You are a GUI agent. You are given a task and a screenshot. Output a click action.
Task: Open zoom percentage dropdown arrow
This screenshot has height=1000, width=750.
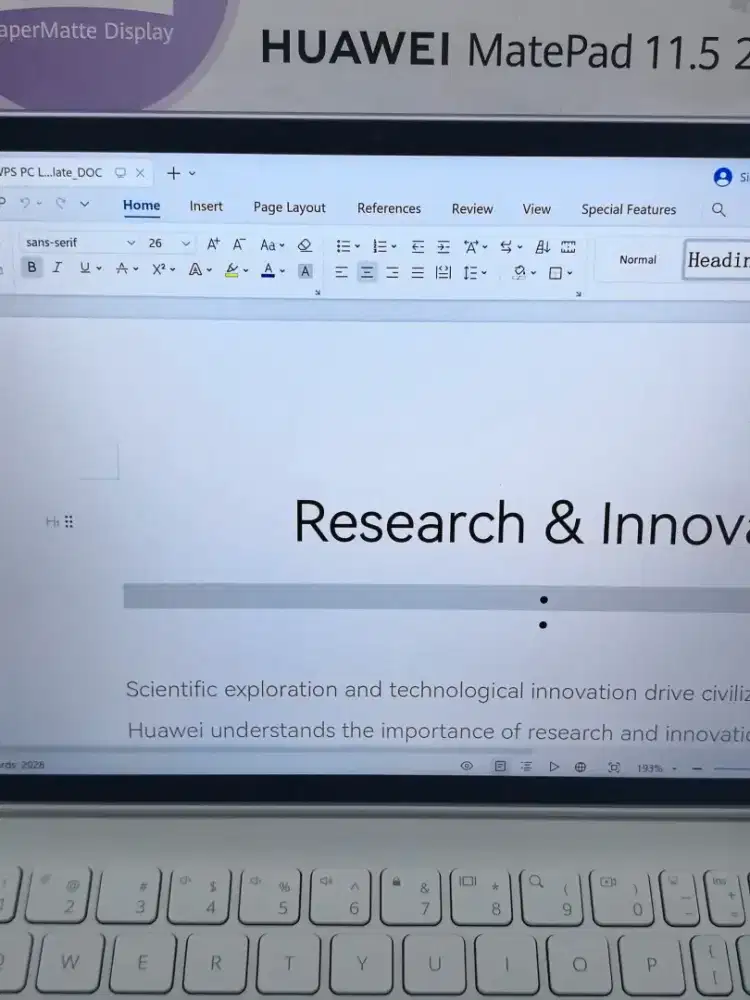674,769
